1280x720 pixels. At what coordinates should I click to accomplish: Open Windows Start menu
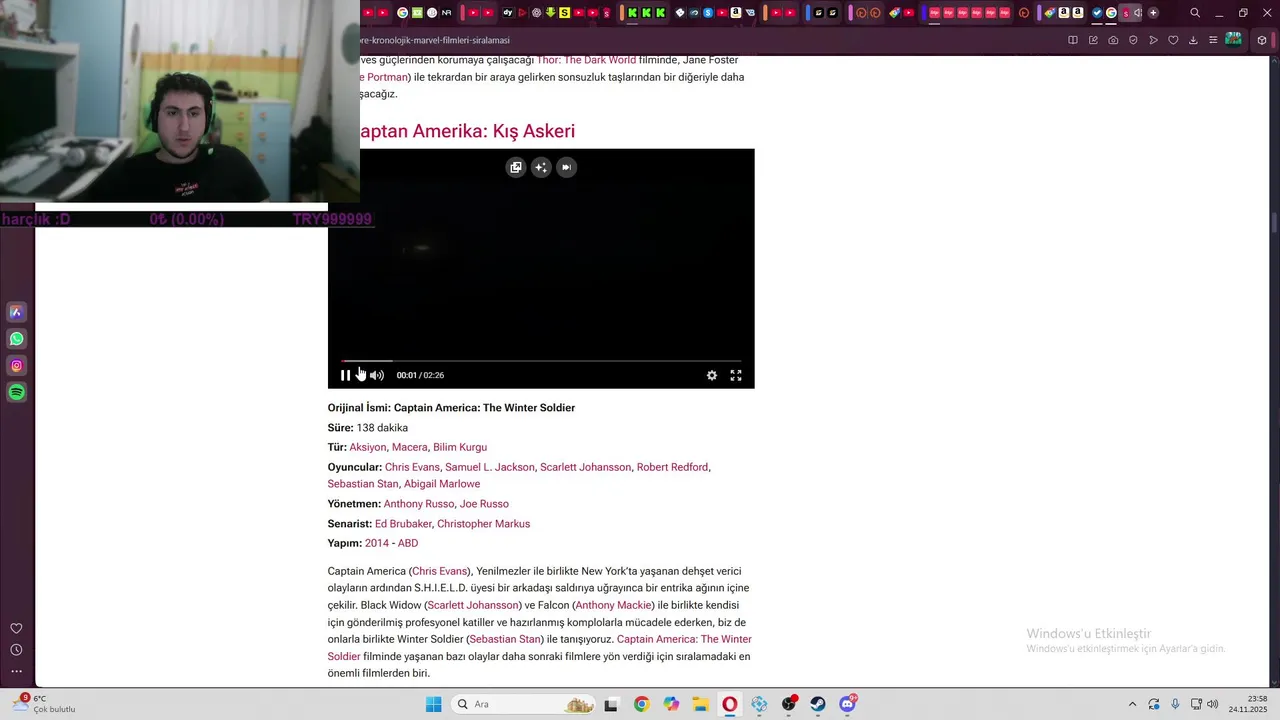point(433,704)
